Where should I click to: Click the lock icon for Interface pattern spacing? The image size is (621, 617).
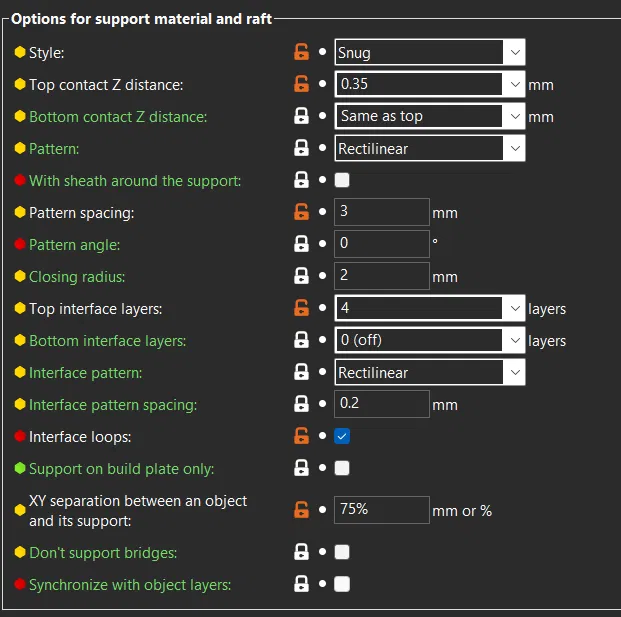[301, 404]
